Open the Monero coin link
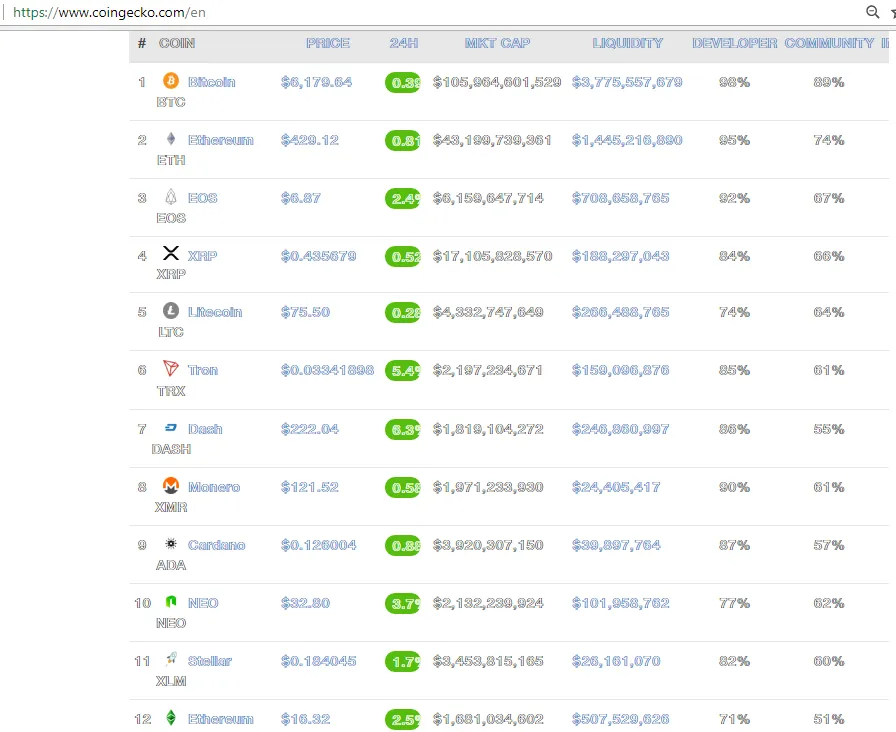This screenshot has height=732, width=896. pyautogui.click(x=214, y=487)
